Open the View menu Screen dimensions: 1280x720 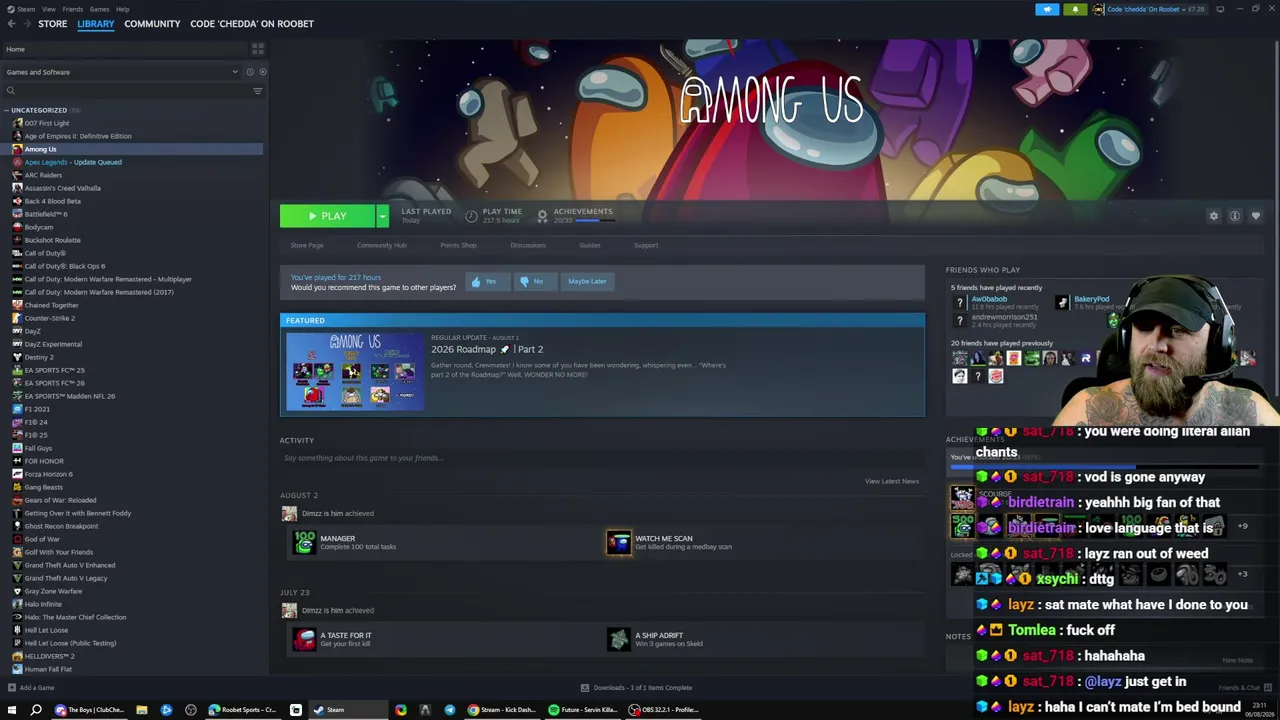pyautogui.click(x=48, y=9)
